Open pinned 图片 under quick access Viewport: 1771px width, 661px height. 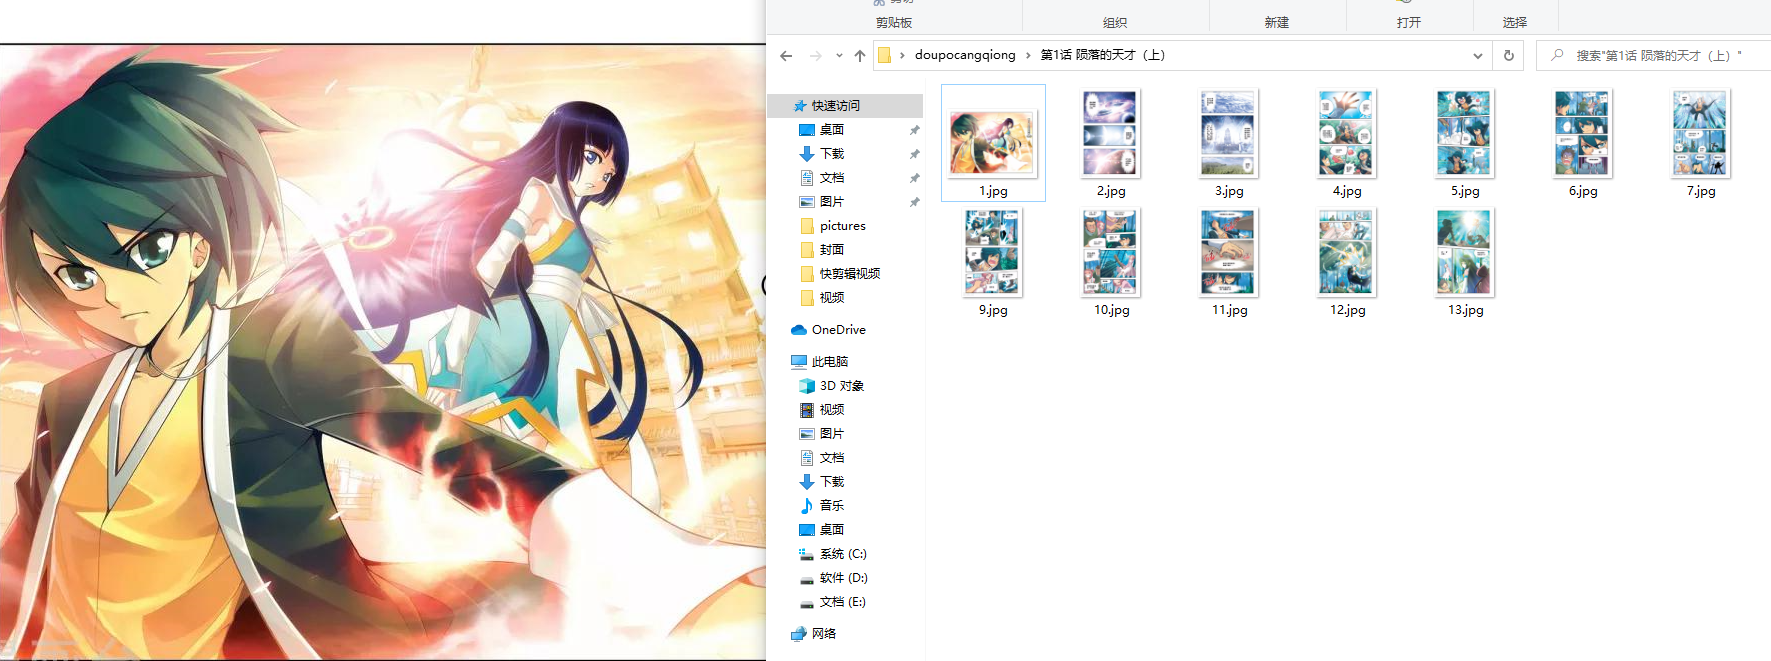pyautogui.click(x=832, y=202)
